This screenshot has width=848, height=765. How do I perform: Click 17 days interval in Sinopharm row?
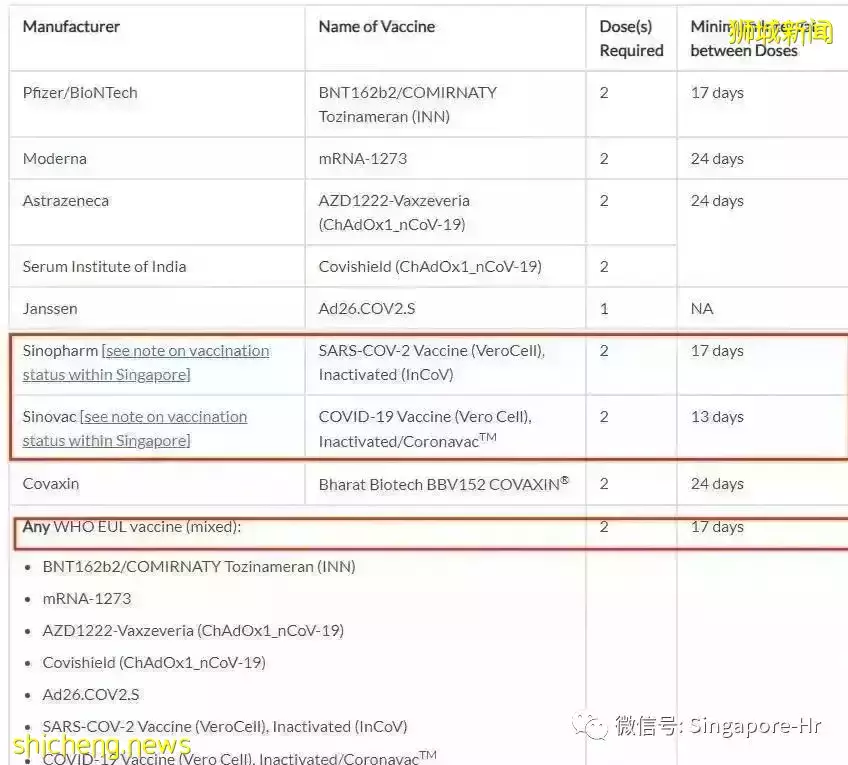pyautogui.click(x=717, y=351)
